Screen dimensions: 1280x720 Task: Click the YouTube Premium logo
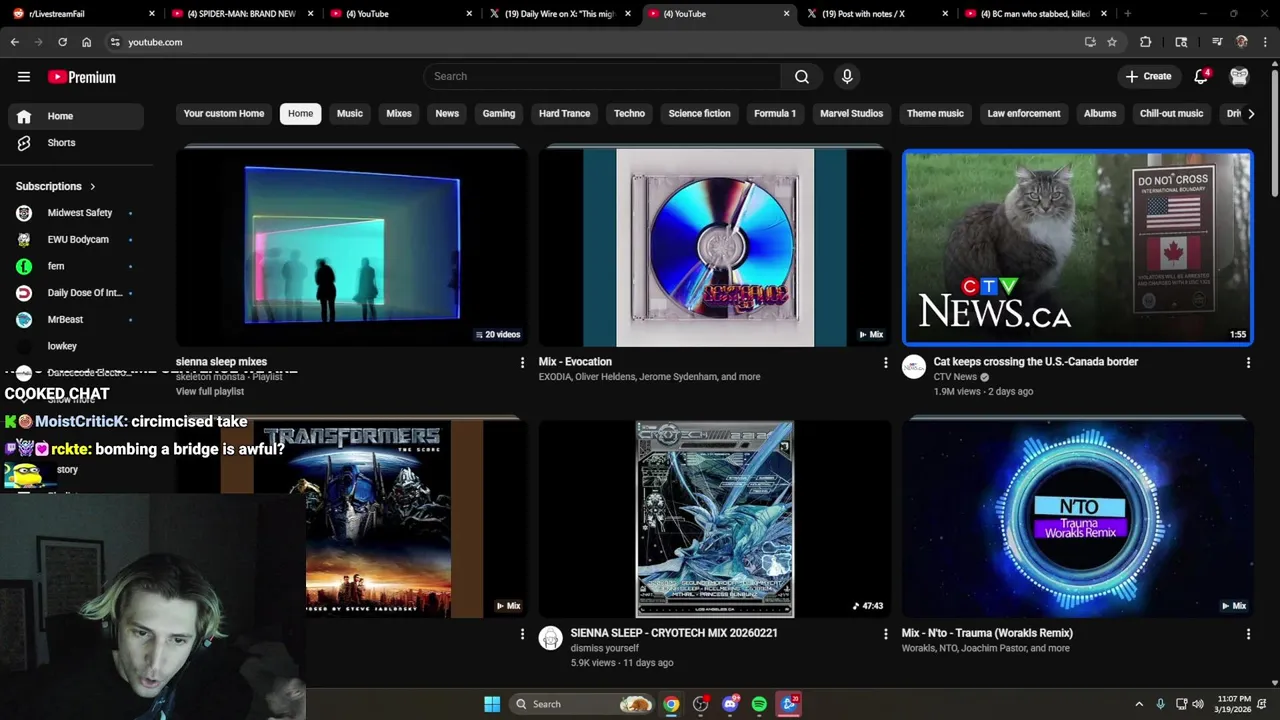coord(82,77)
